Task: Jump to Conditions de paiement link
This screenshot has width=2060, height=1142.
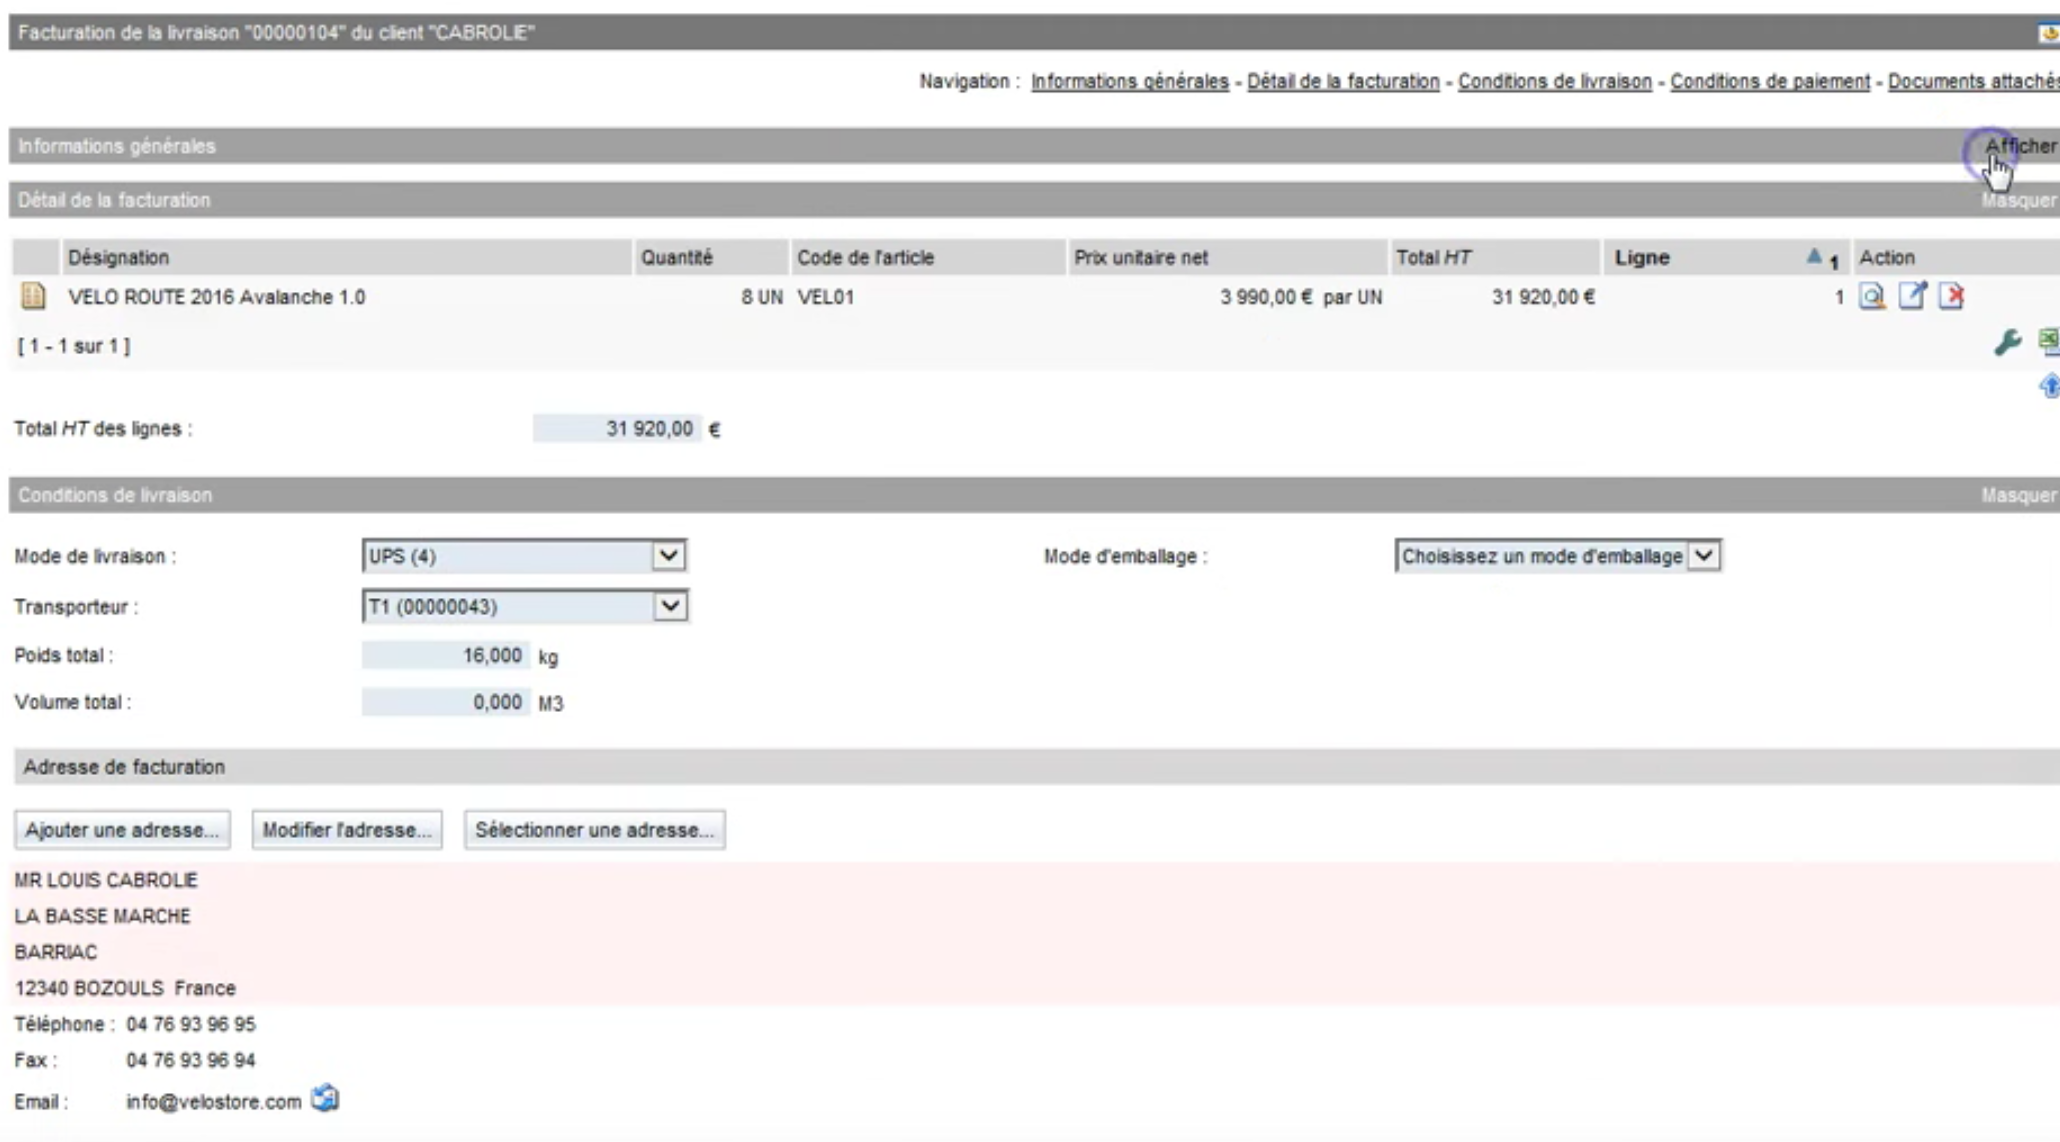Action: pyautogui.click(x=1769, y=82)
